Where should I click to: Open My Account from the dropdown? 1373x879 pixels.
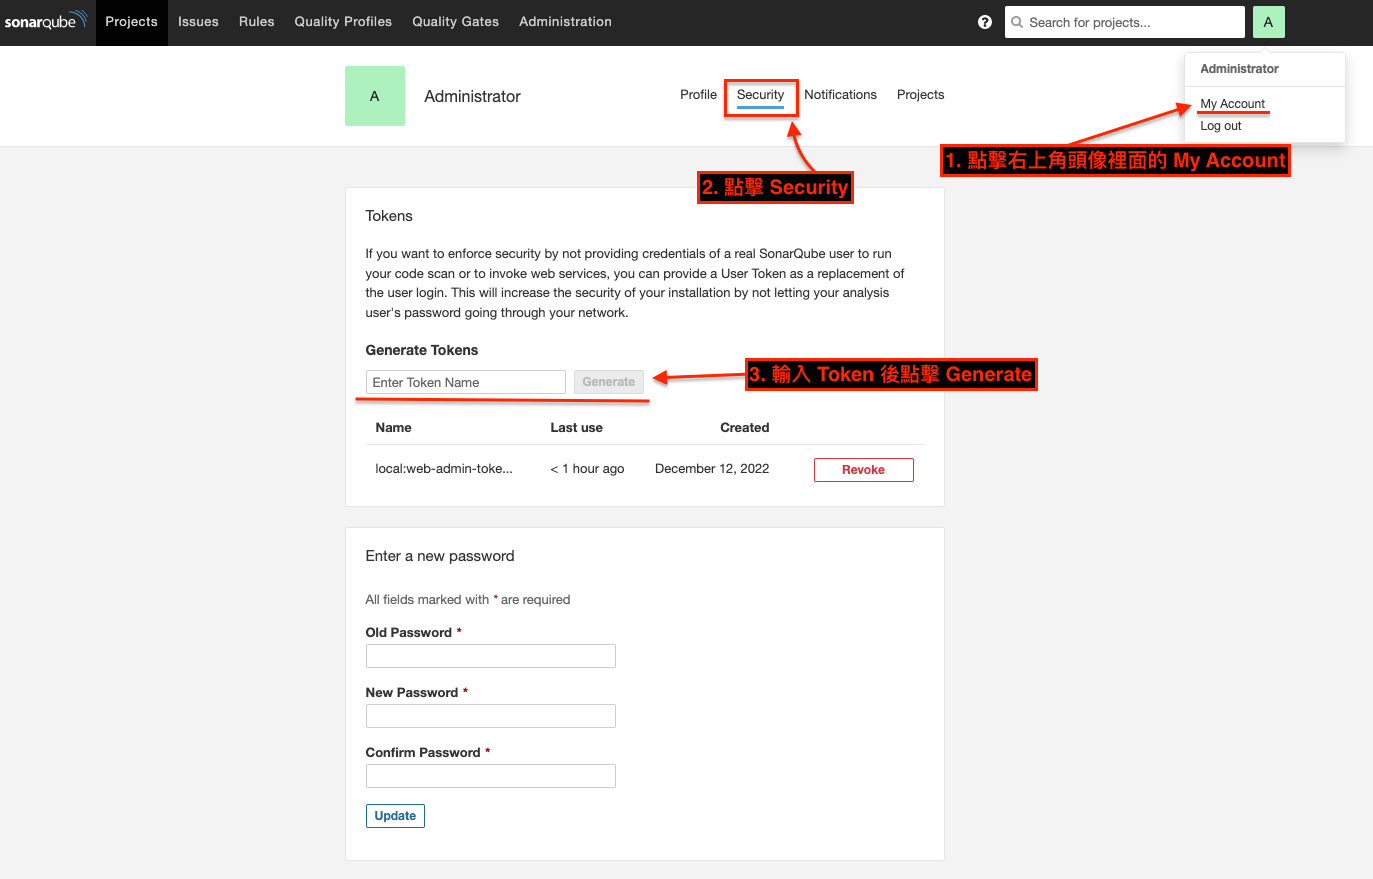tap(1232, 103)
